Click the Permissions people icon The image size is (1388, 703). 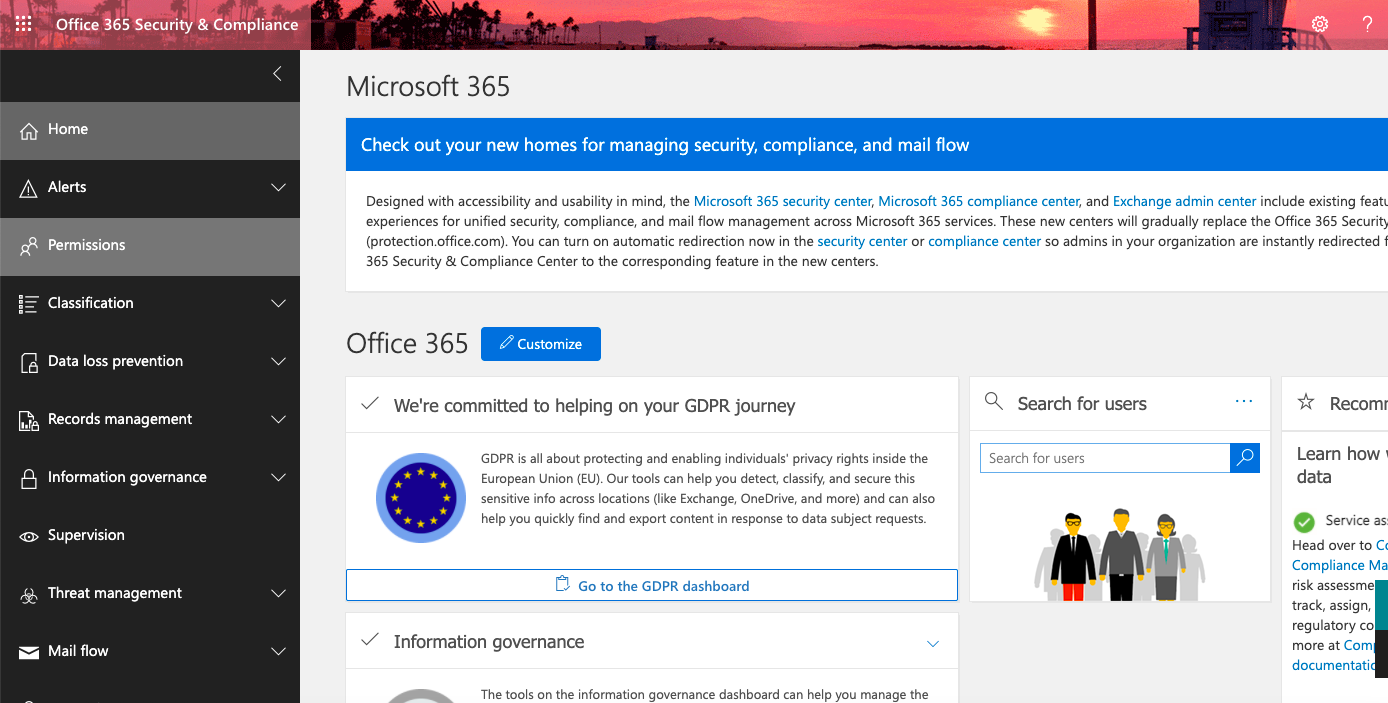(x=29, y=246)
